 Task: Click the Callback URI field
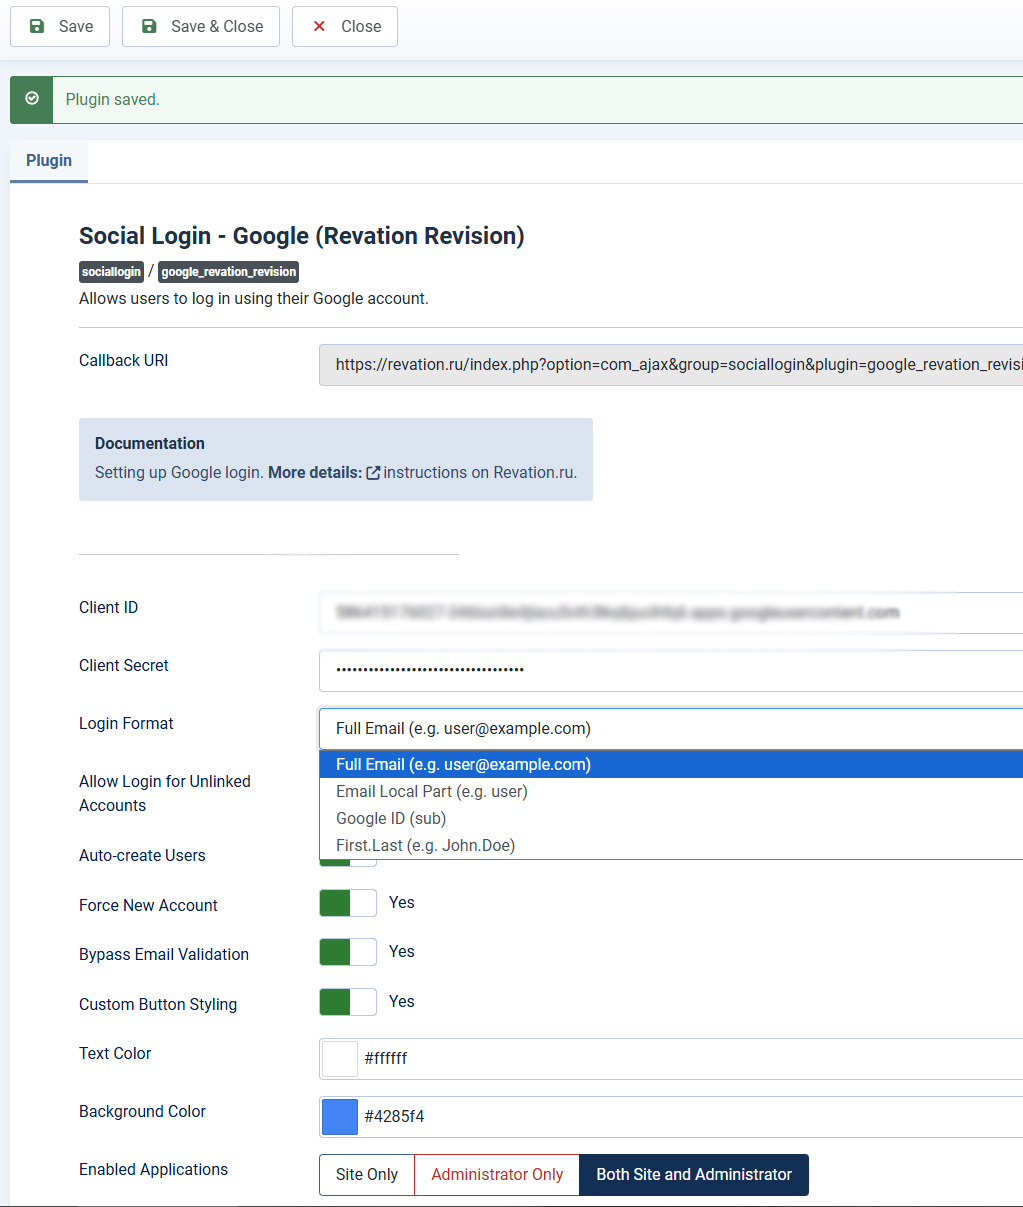click(x=670, y=365)
